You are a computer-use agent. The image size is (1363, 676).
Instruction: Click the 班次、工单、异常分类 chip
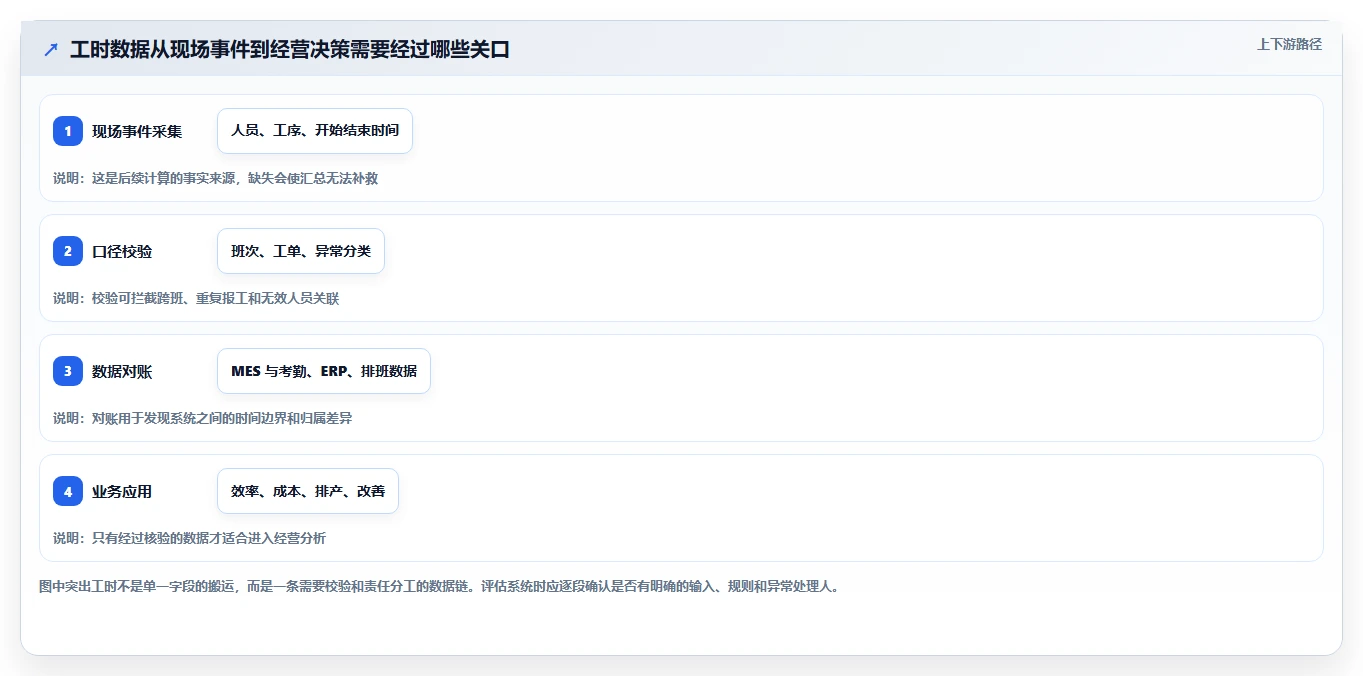301,251
